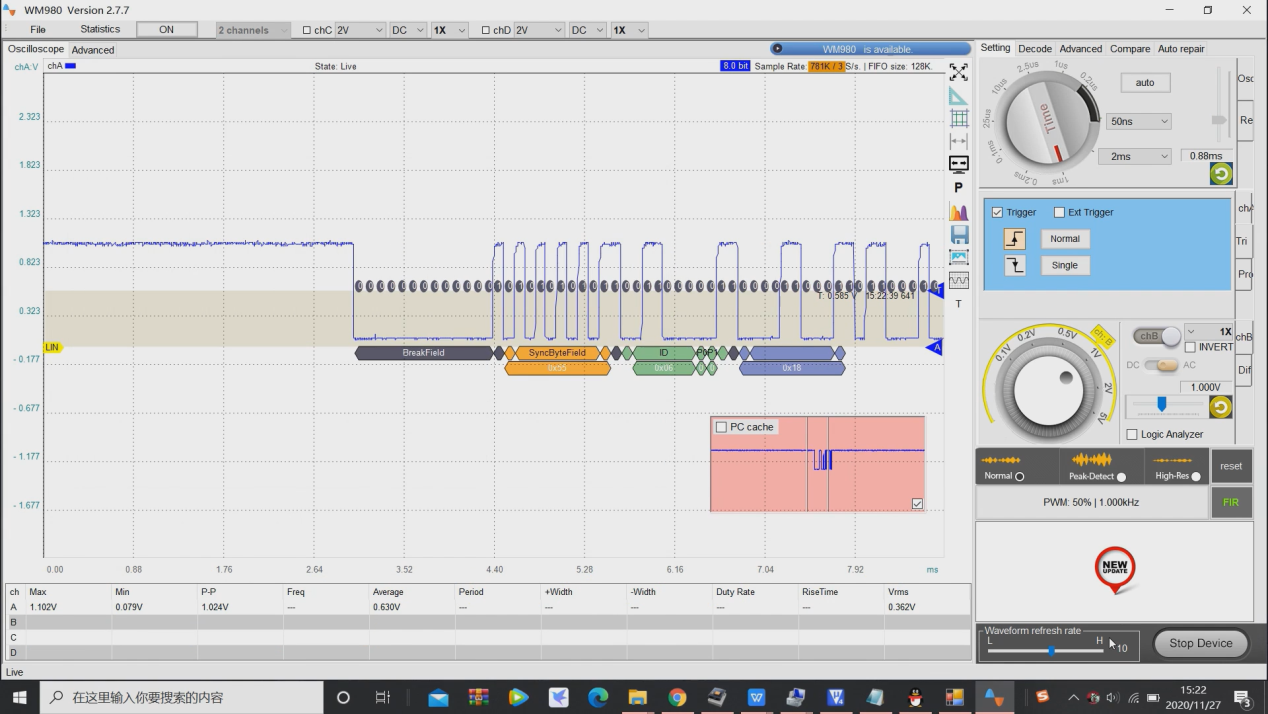Screen dimensions: 1268x714
Task: Open the Statistics menu
Action: [x=100, y=29]
